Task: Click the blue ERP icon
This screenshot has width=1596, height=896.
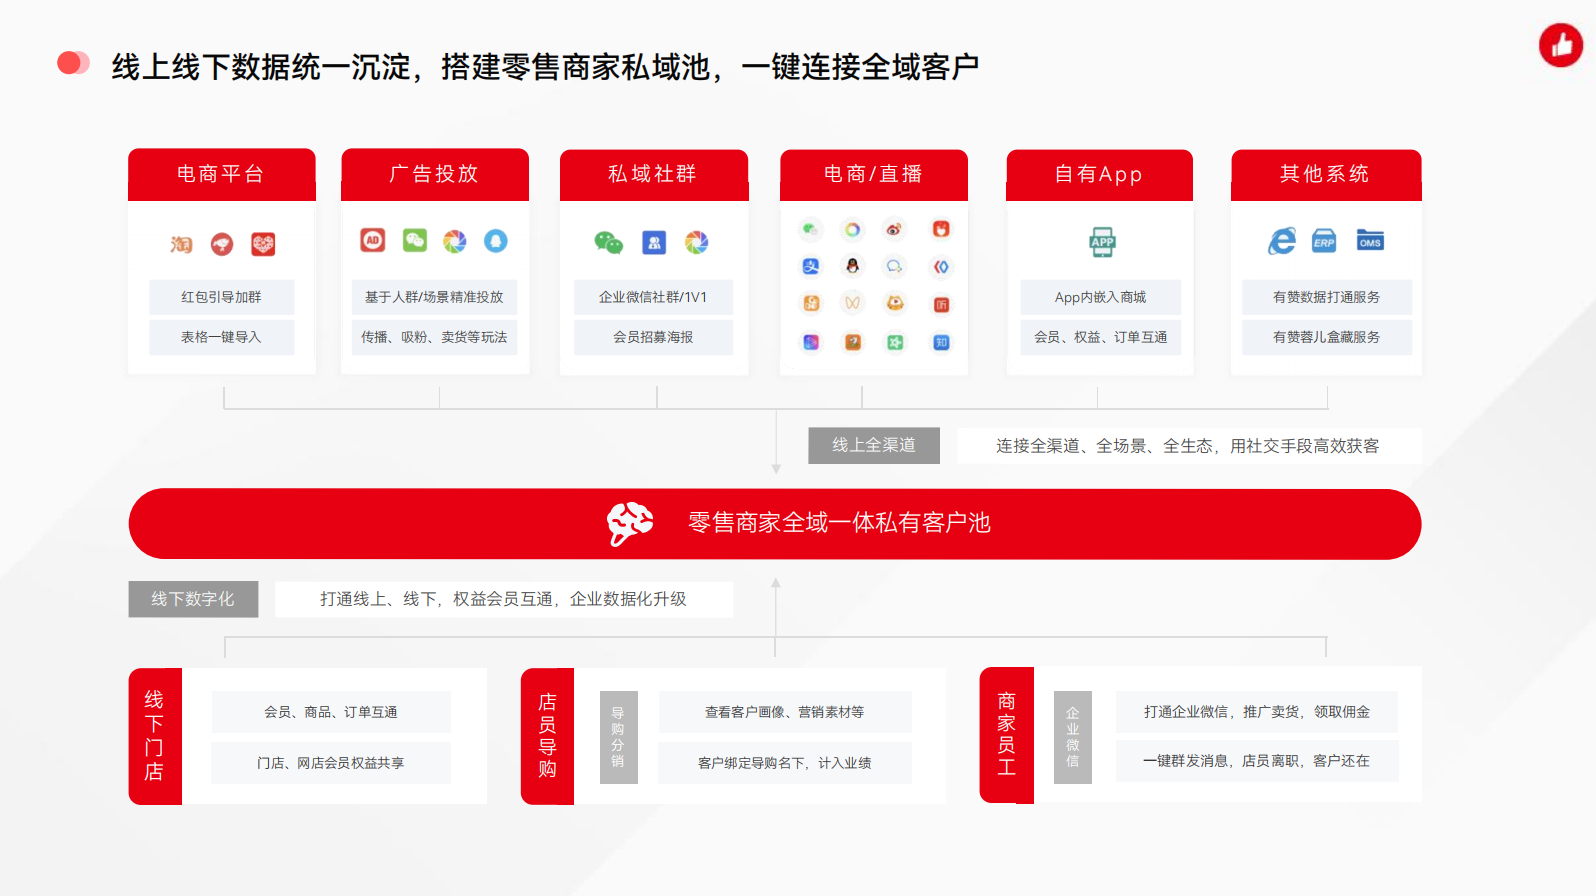Action: coord(1324,241)
